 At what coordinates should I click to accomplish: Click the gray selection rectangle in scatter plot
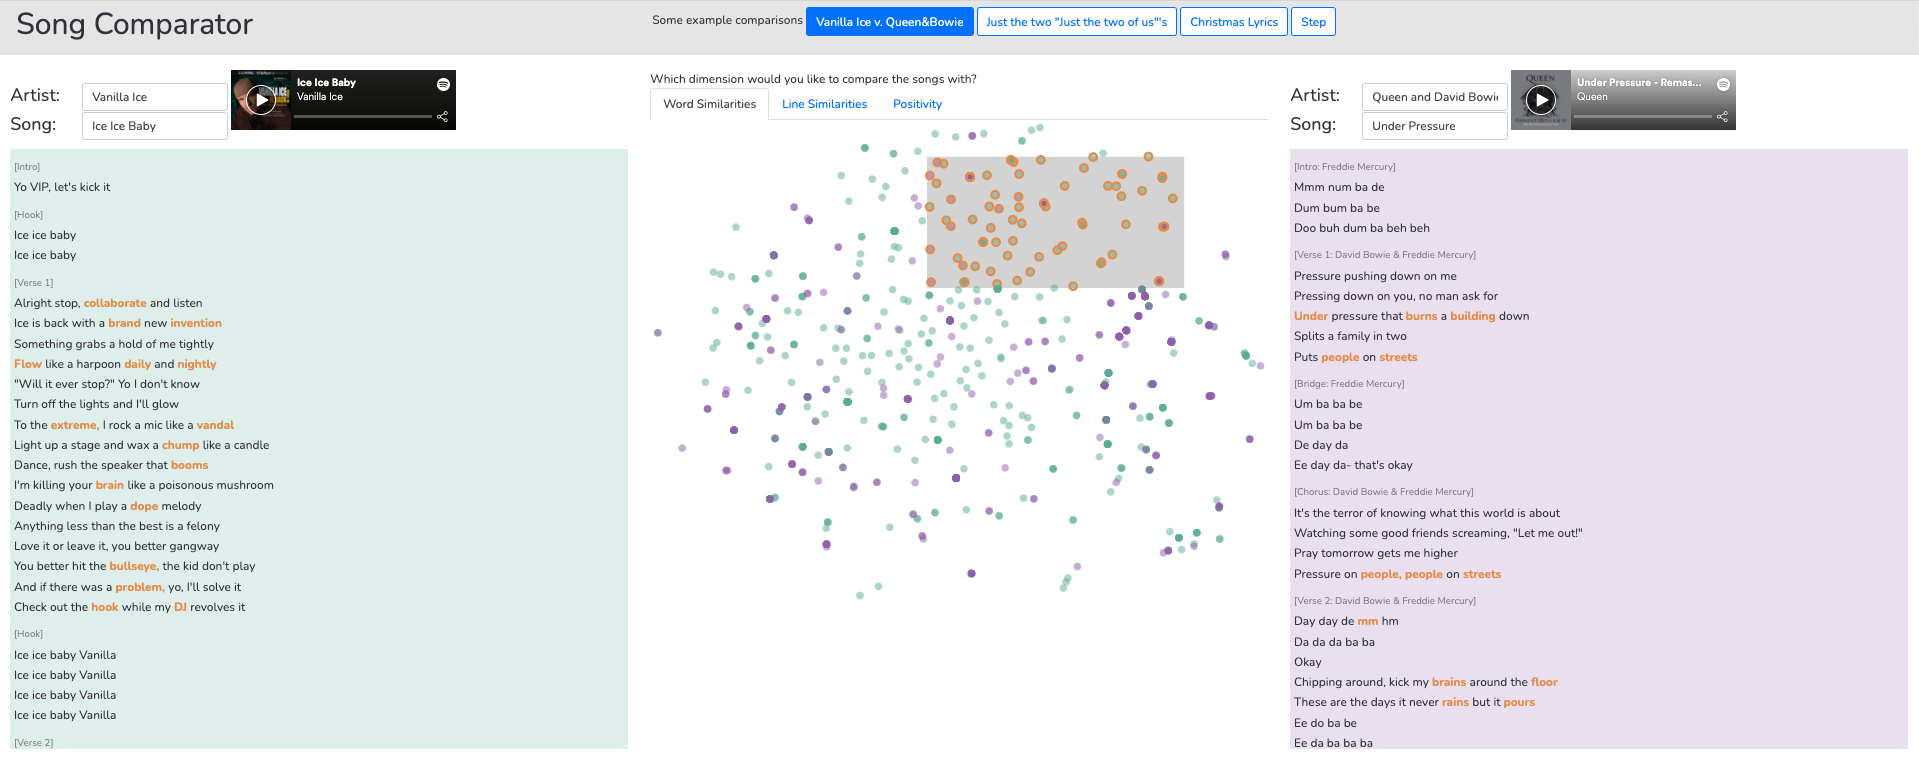pyautogui.click(x=1056, y=222)
